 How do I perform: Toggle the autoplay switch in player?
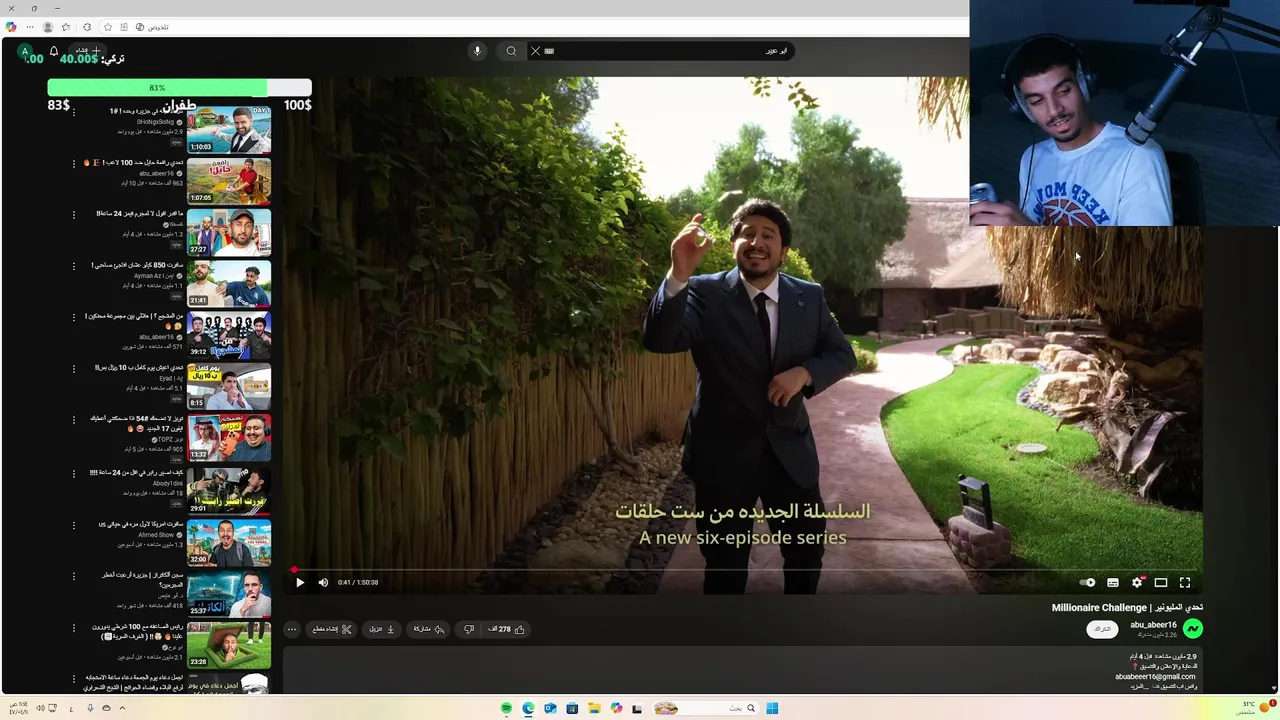1088,582
